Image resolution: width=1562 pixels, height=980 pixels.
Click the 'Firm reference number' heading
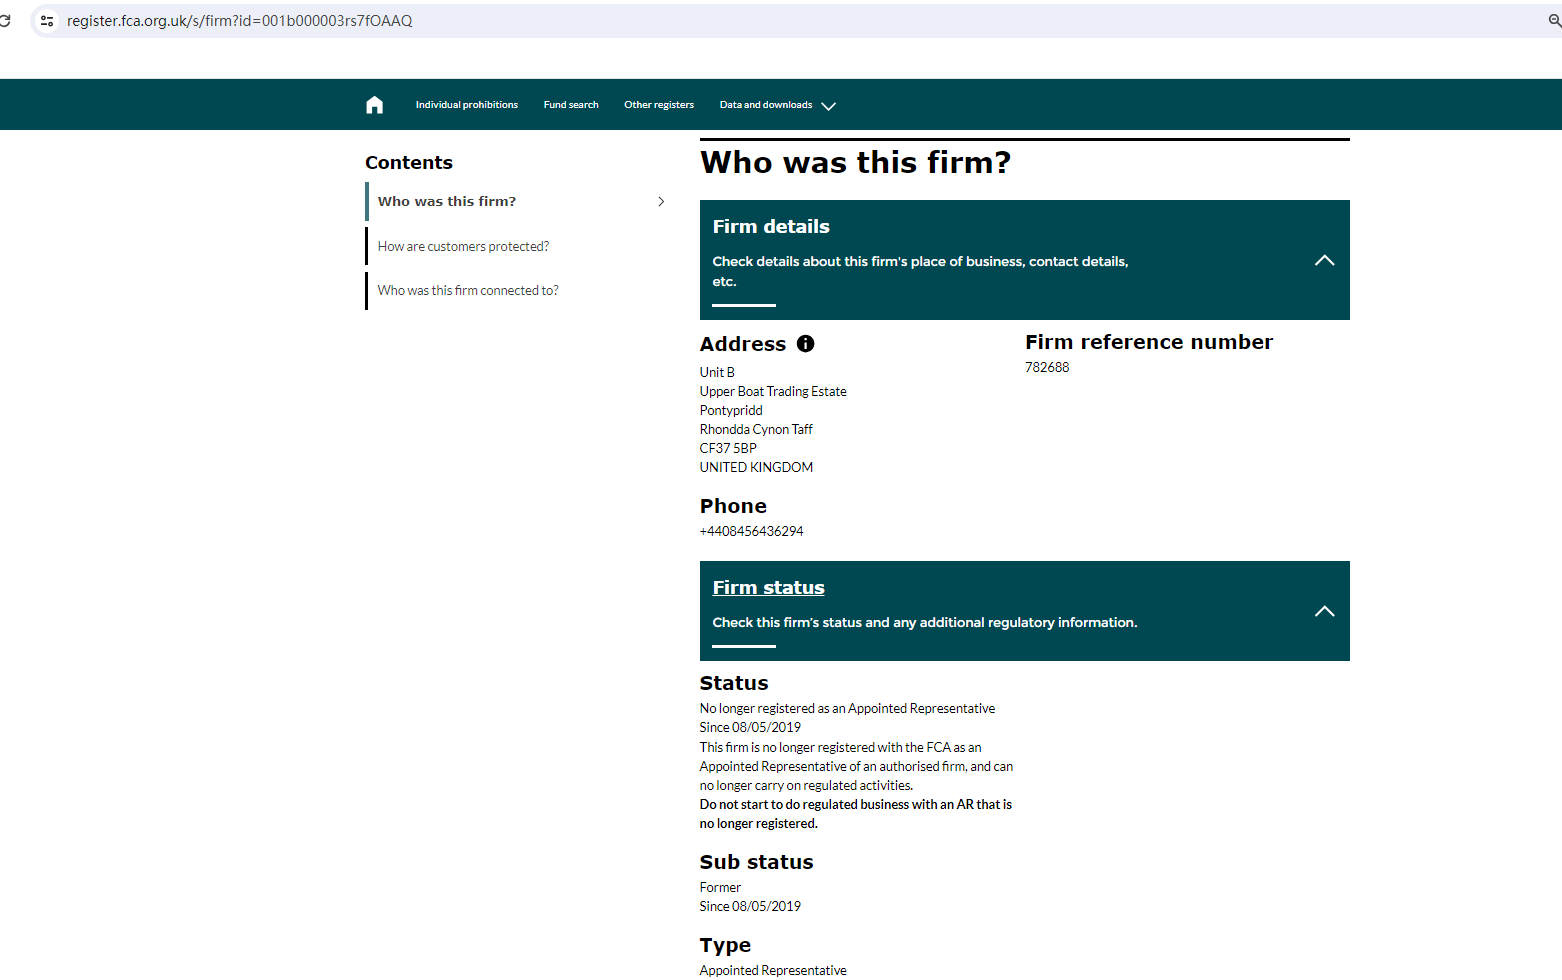(1149, 342)
